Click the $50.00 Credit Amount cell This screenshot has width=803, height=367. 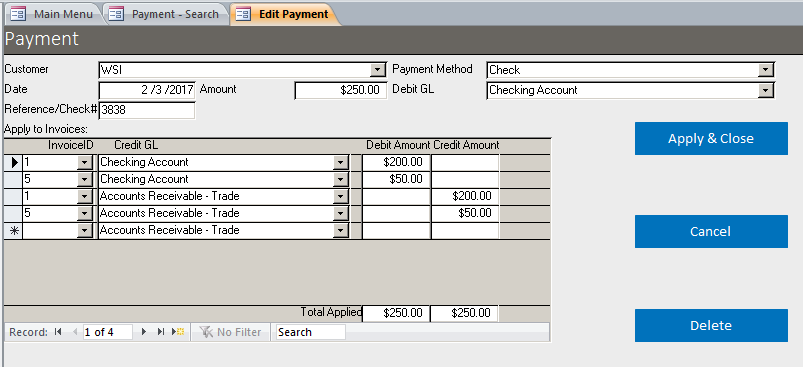click(x=465, y=213)
